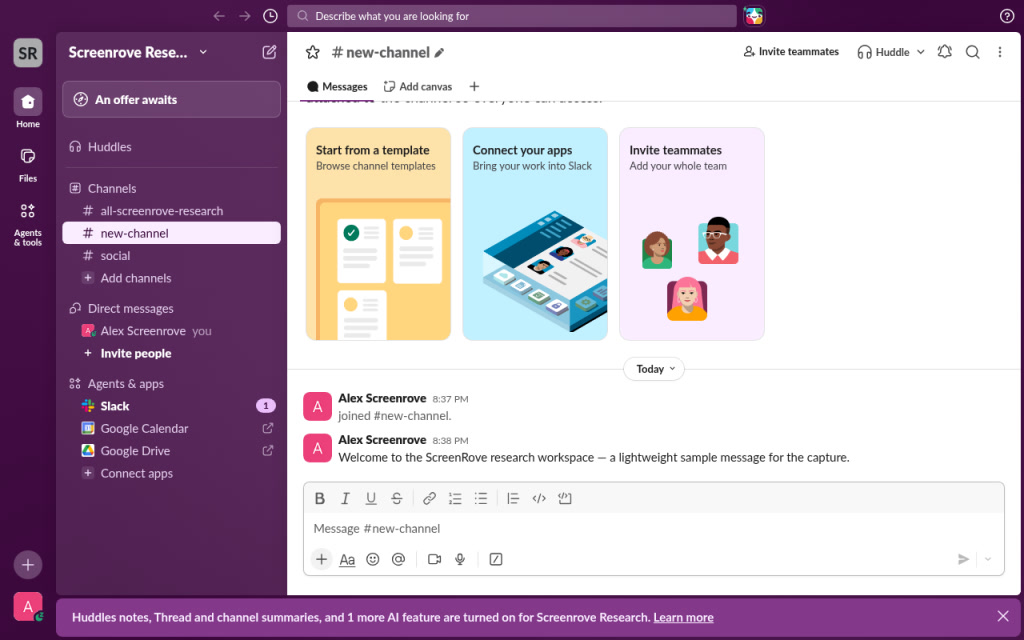Switch to the Messages tab
Image resolution: width=1024 pixels, height=640 pixels.
[x=337, y=86]
